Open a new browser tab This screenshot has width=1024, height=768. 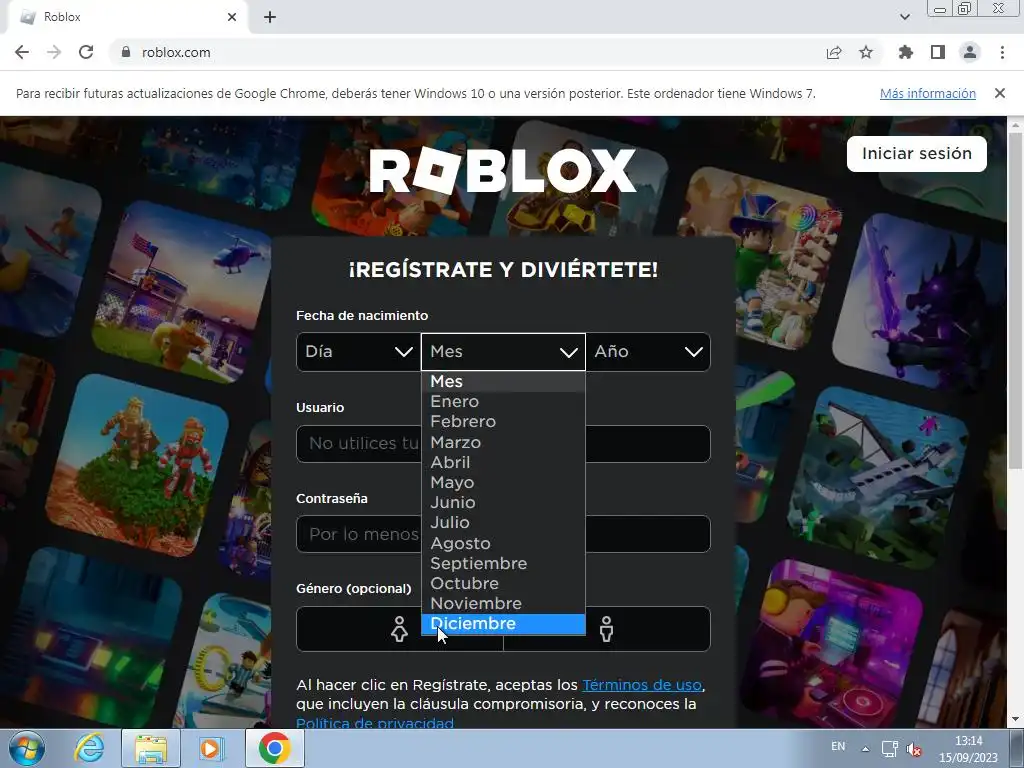[x=270, y=17]
